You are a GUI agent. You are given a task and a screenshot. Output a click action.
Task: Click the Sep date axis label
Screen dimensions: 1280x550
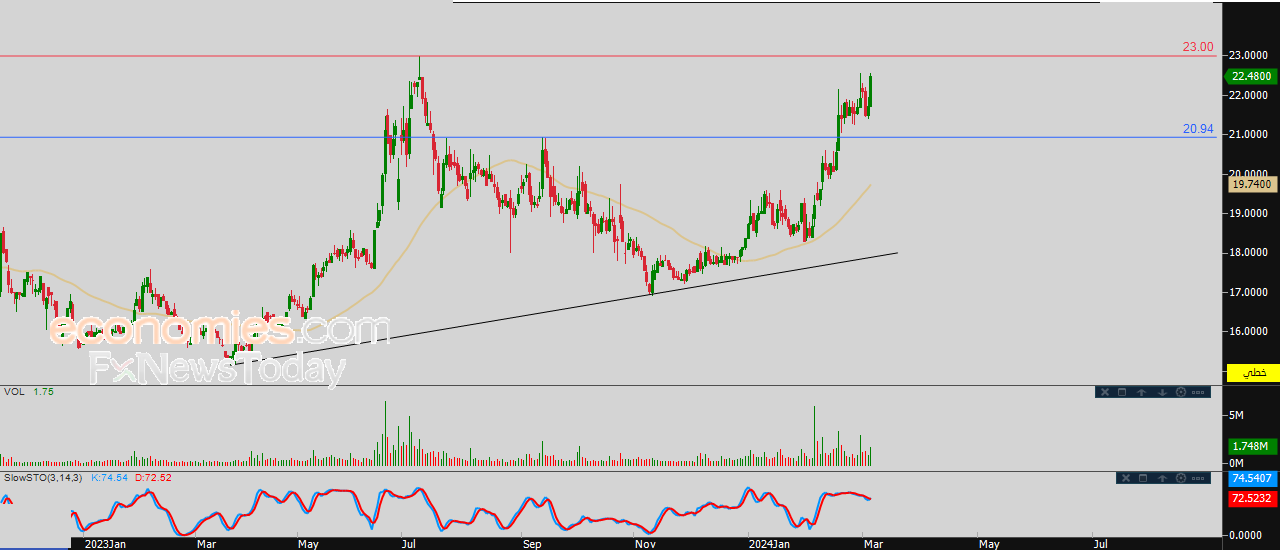coord(532,544)
